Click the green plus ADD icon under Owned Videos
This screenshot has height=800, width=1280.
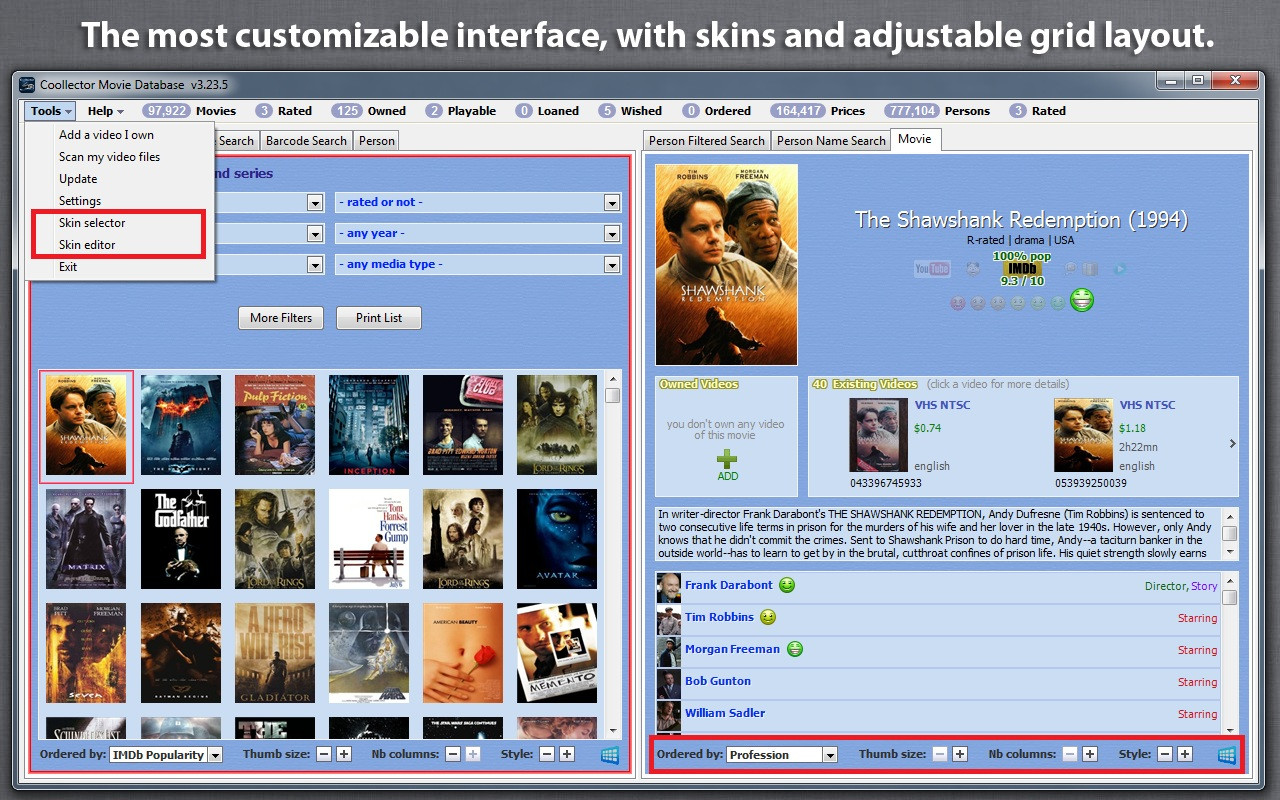pos(727,459)
